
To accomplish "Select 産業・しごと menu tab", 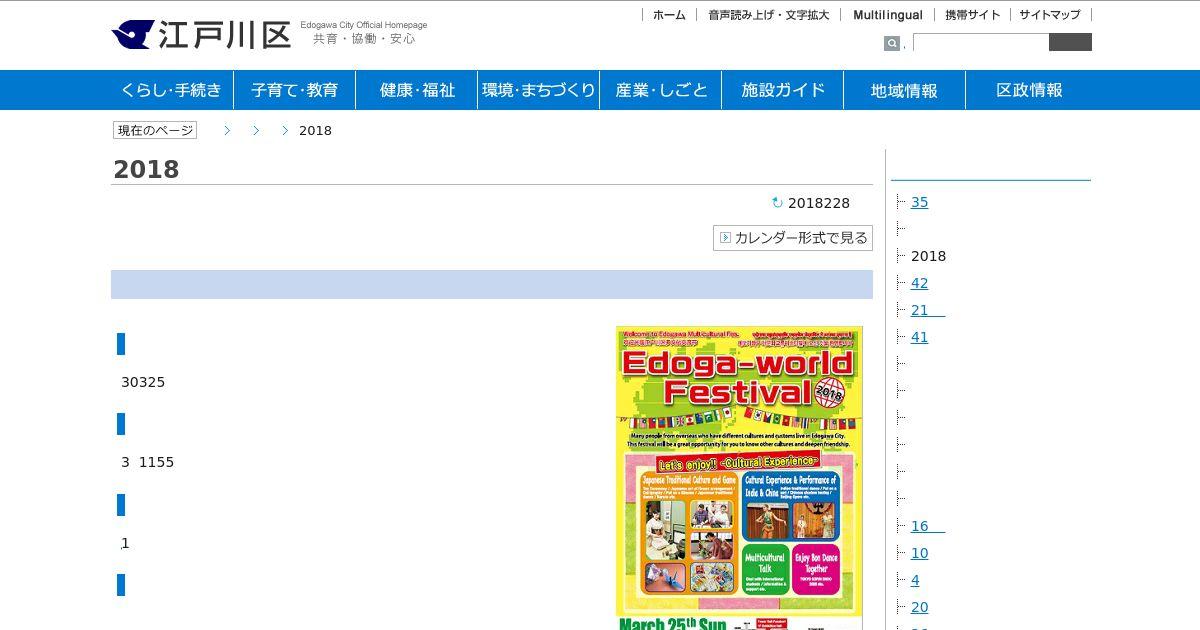I will click(x=661, y=90).
